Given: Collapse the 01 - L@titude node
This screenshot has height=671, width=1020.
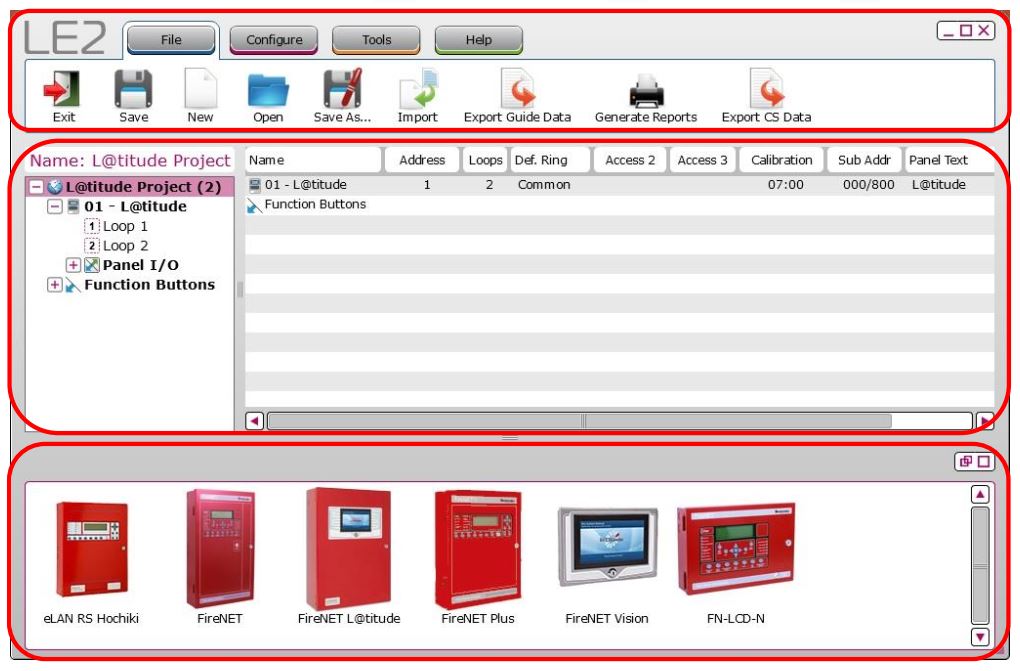Looking at the screenshot, I should (55, 207).
